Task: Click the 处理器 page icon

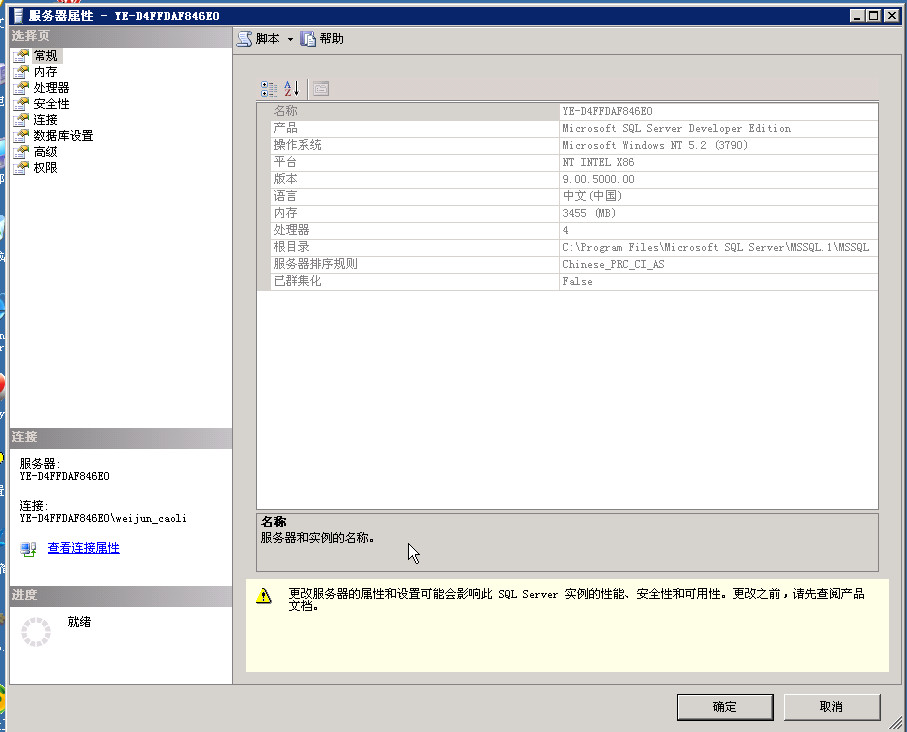Action: [x=21, y=88]
